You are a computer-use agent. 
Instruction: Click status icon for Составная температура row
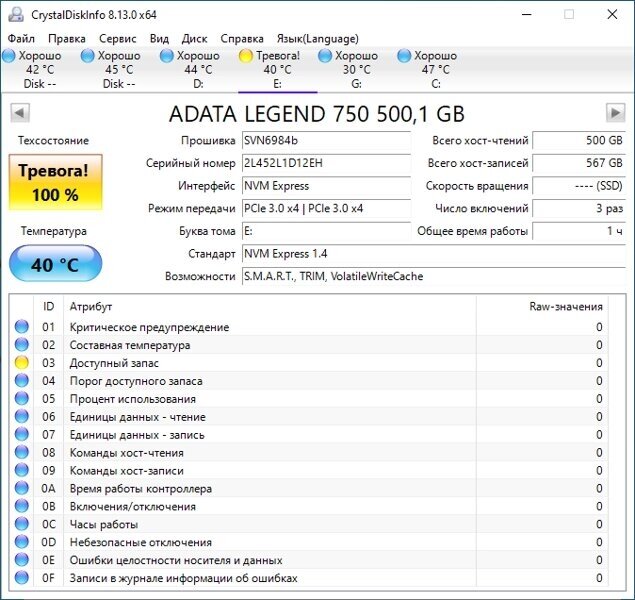[21, 345]
